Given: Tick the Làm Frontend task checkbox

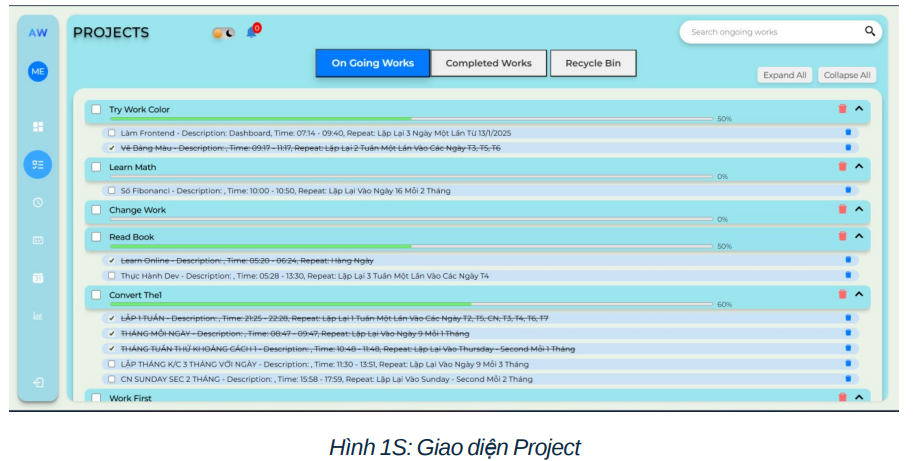Looking at the screenshot, I should (x=111, y=132).
